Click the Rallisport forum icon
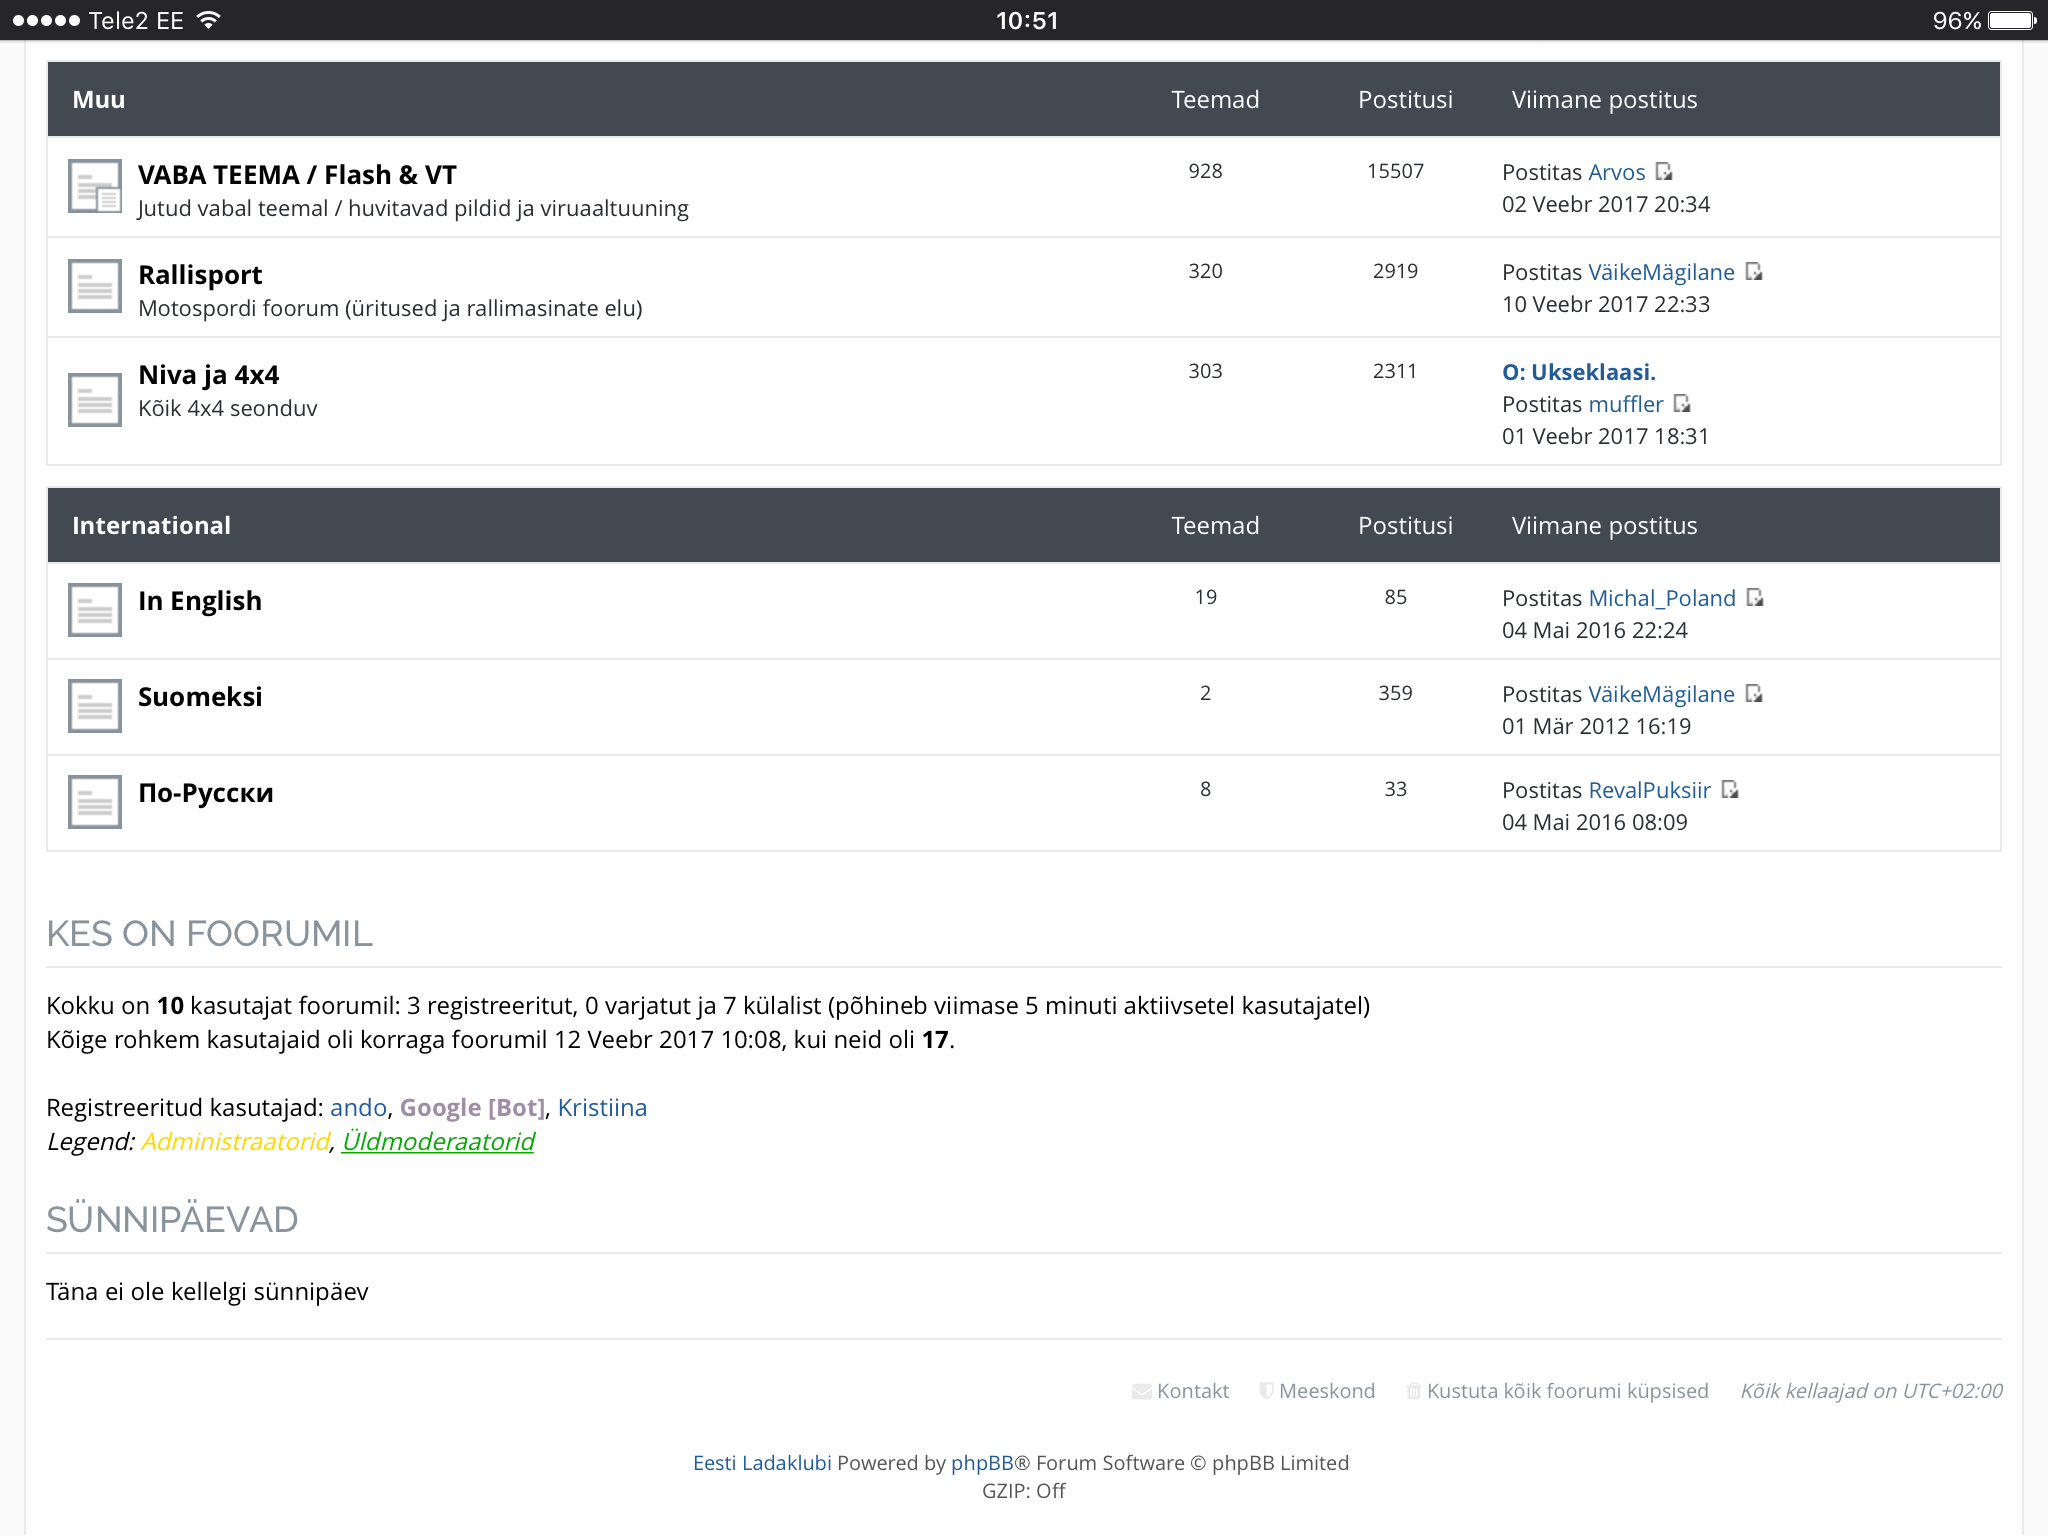 [95, 286]
